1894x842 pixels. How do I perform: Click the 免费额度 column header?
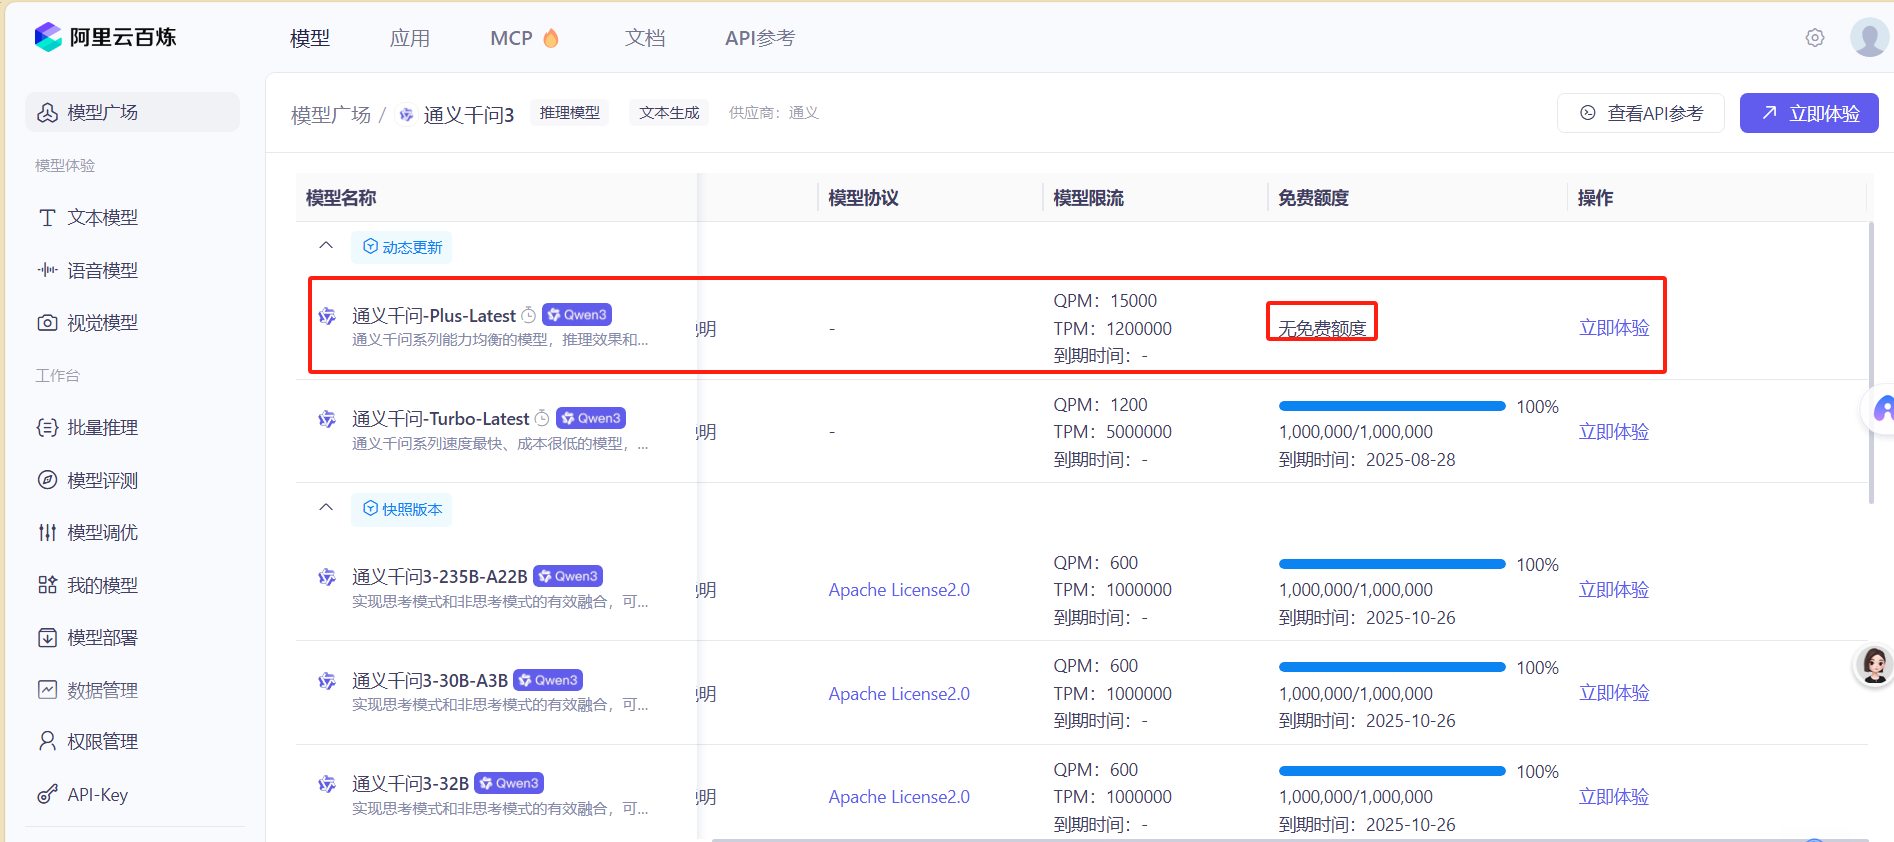(1314, 198)
